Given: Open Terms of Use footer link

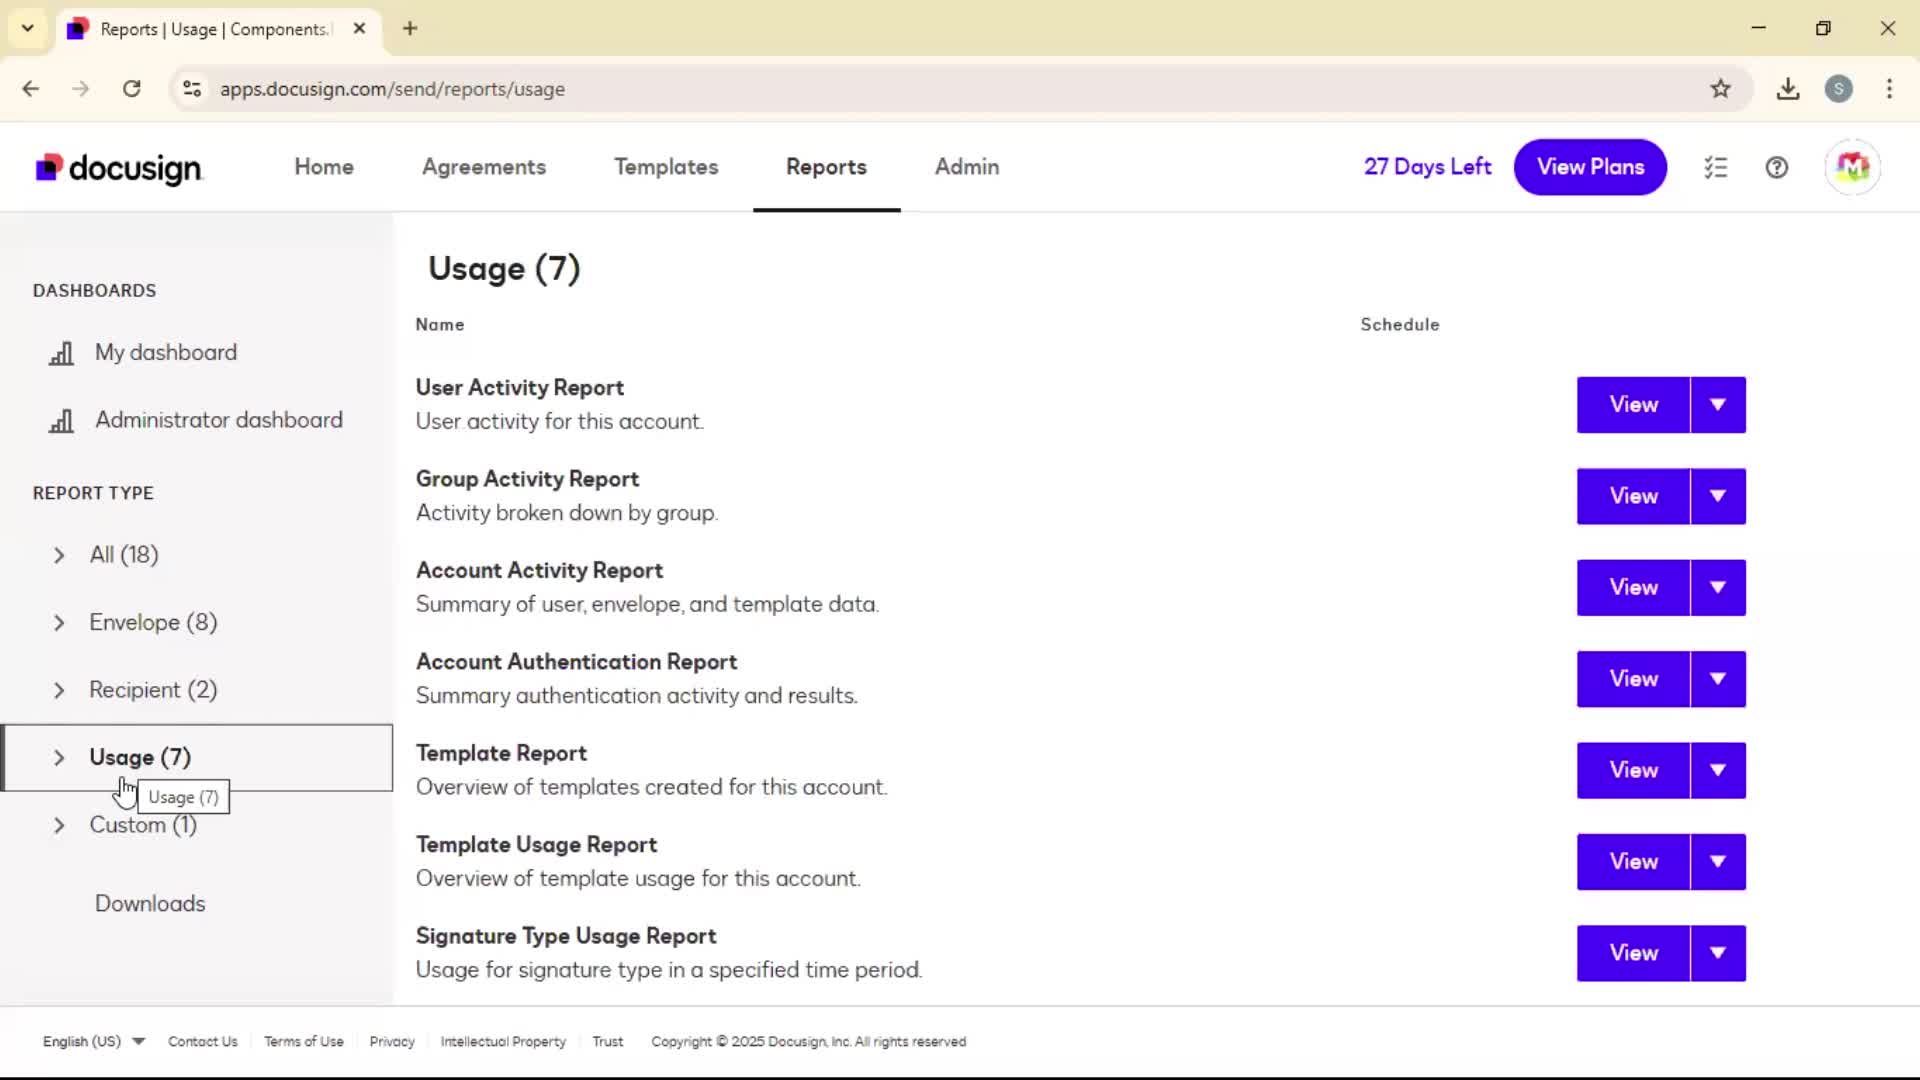Looking at the screenshot, I should tap(304, 1041).
